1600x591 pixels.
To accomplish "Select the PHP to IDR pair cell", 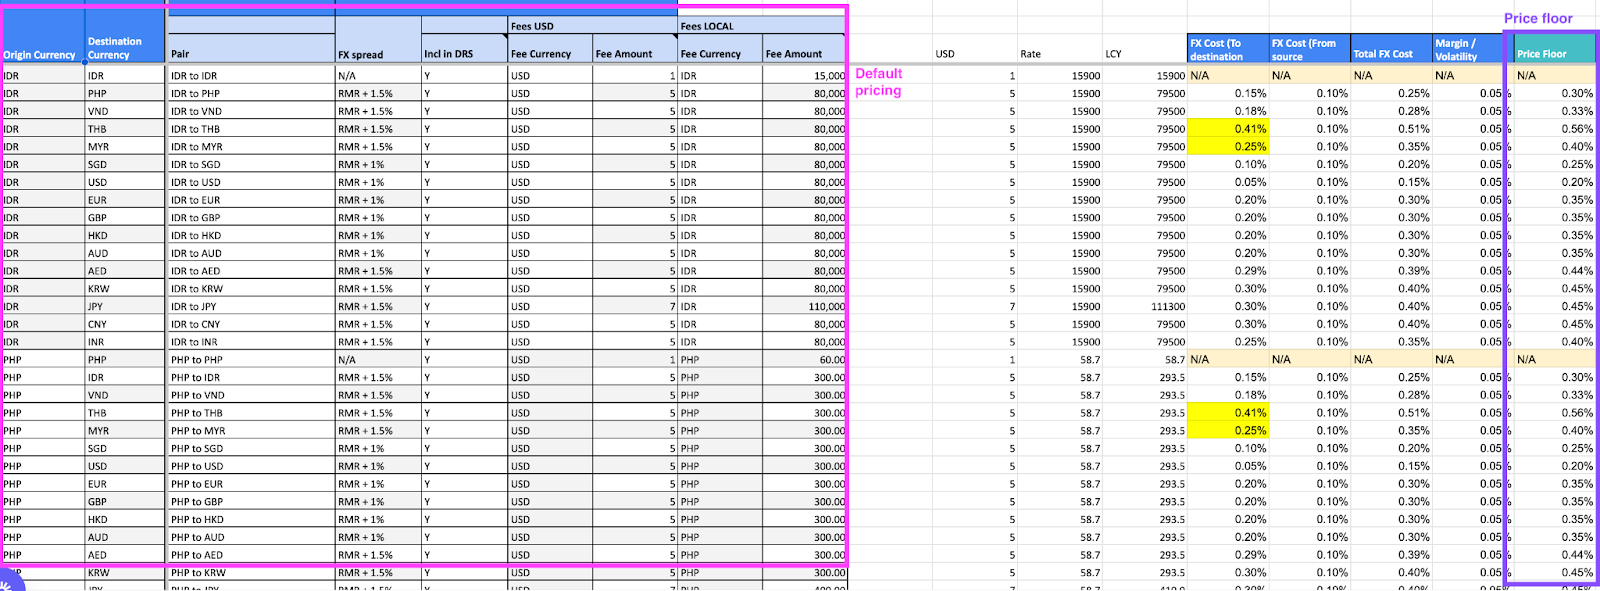I will 251,377.
